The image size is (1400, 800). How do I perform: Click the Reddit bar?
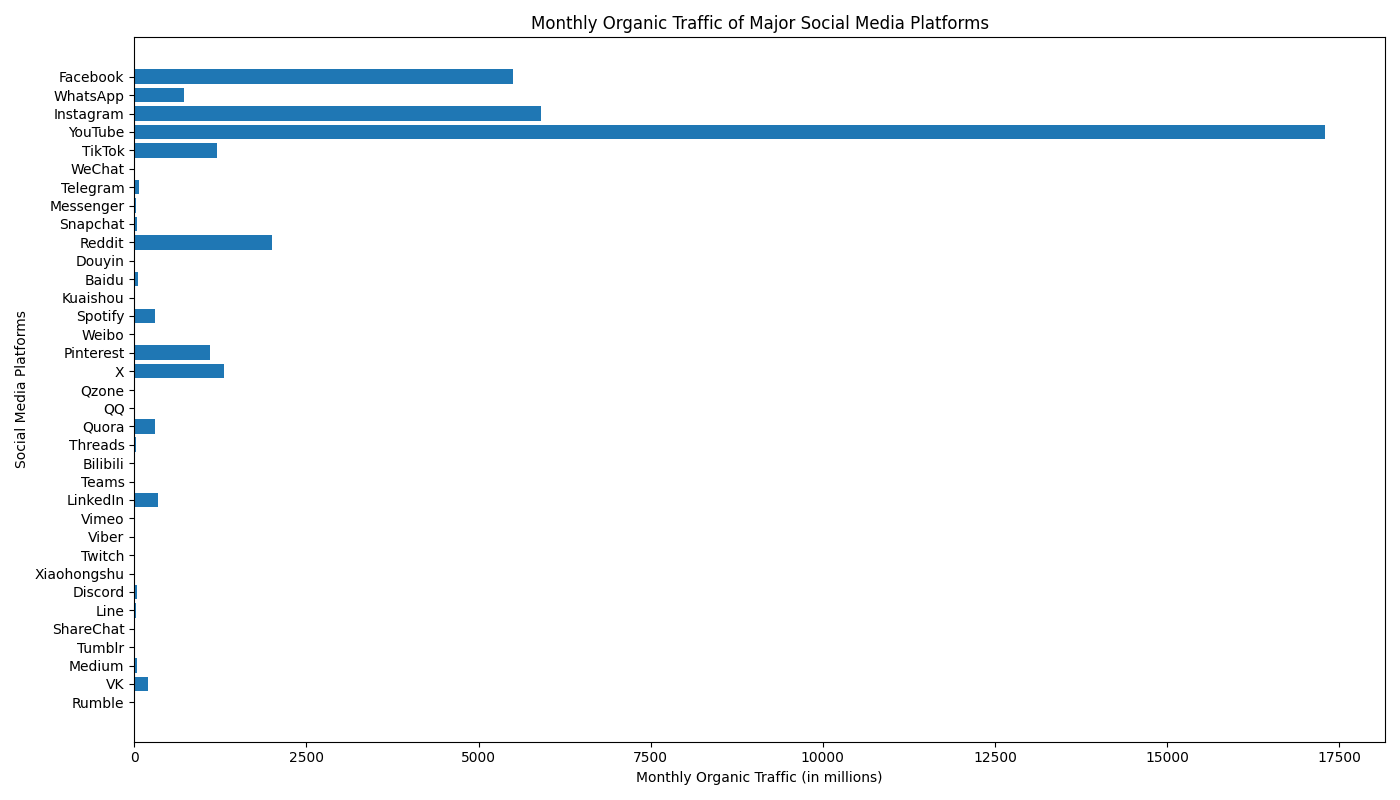[203, 243]
